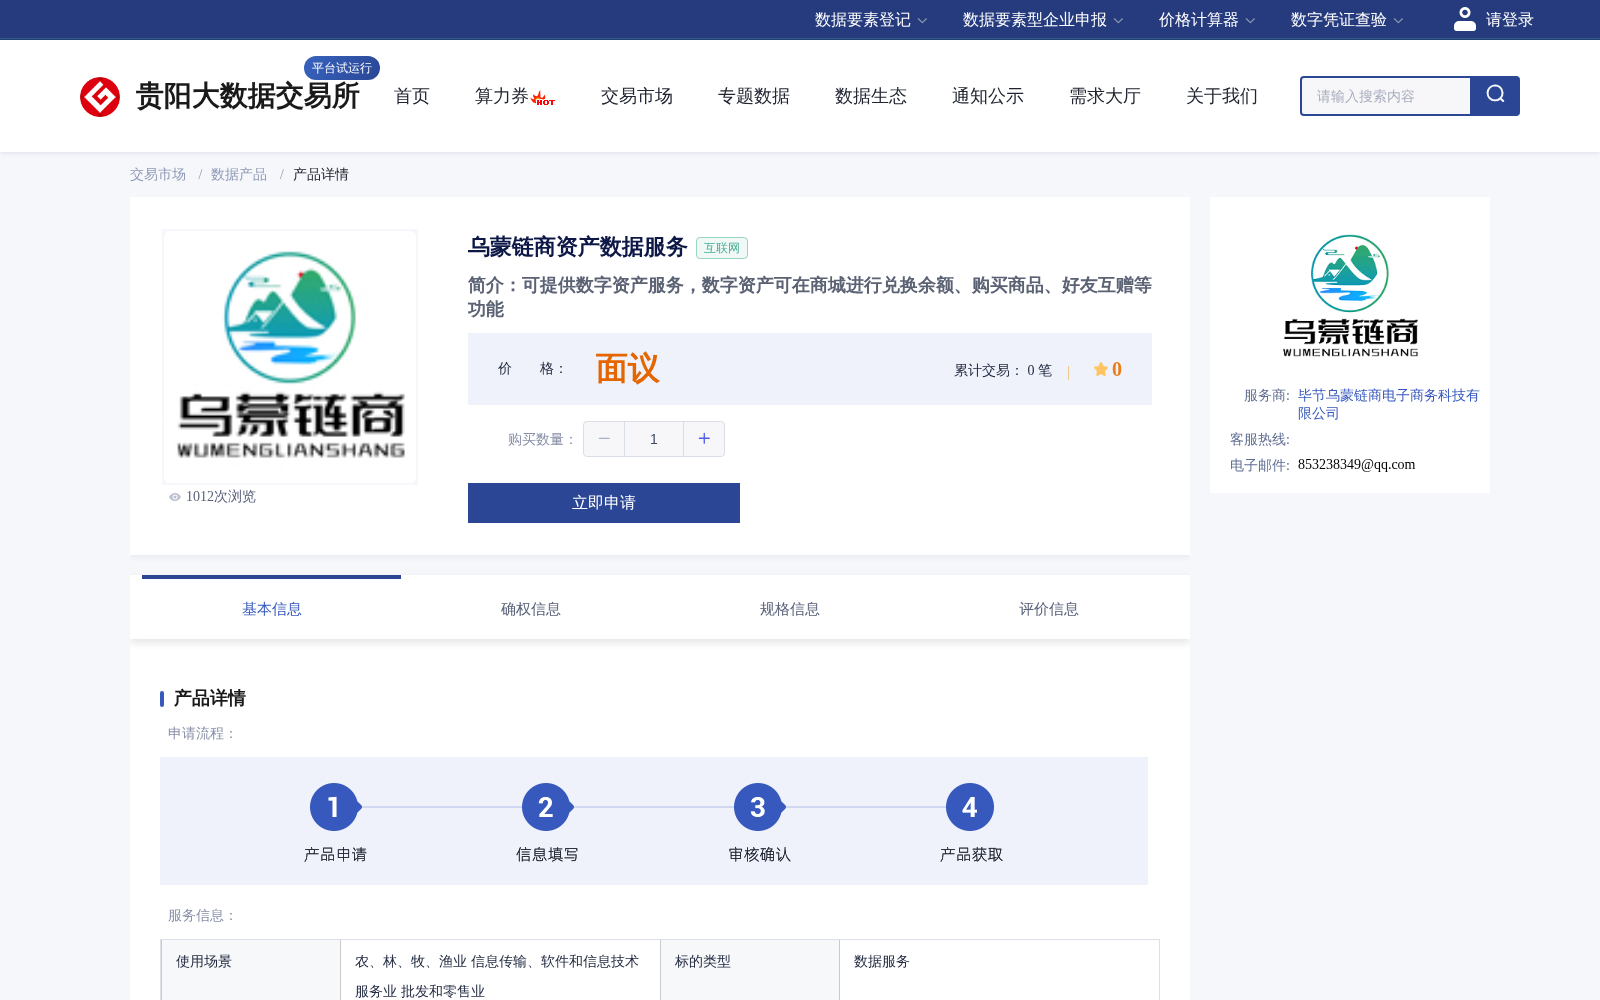Open the 数据生态 menu item

[x=871, y=96]
